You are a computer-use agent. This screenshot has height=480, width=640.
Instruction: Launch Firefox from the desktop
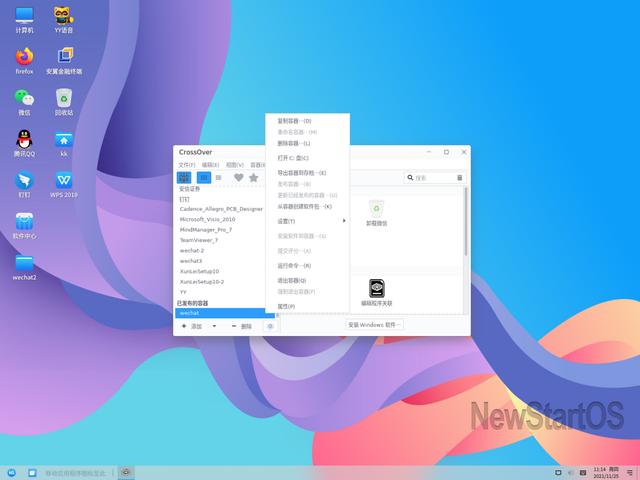24,61
